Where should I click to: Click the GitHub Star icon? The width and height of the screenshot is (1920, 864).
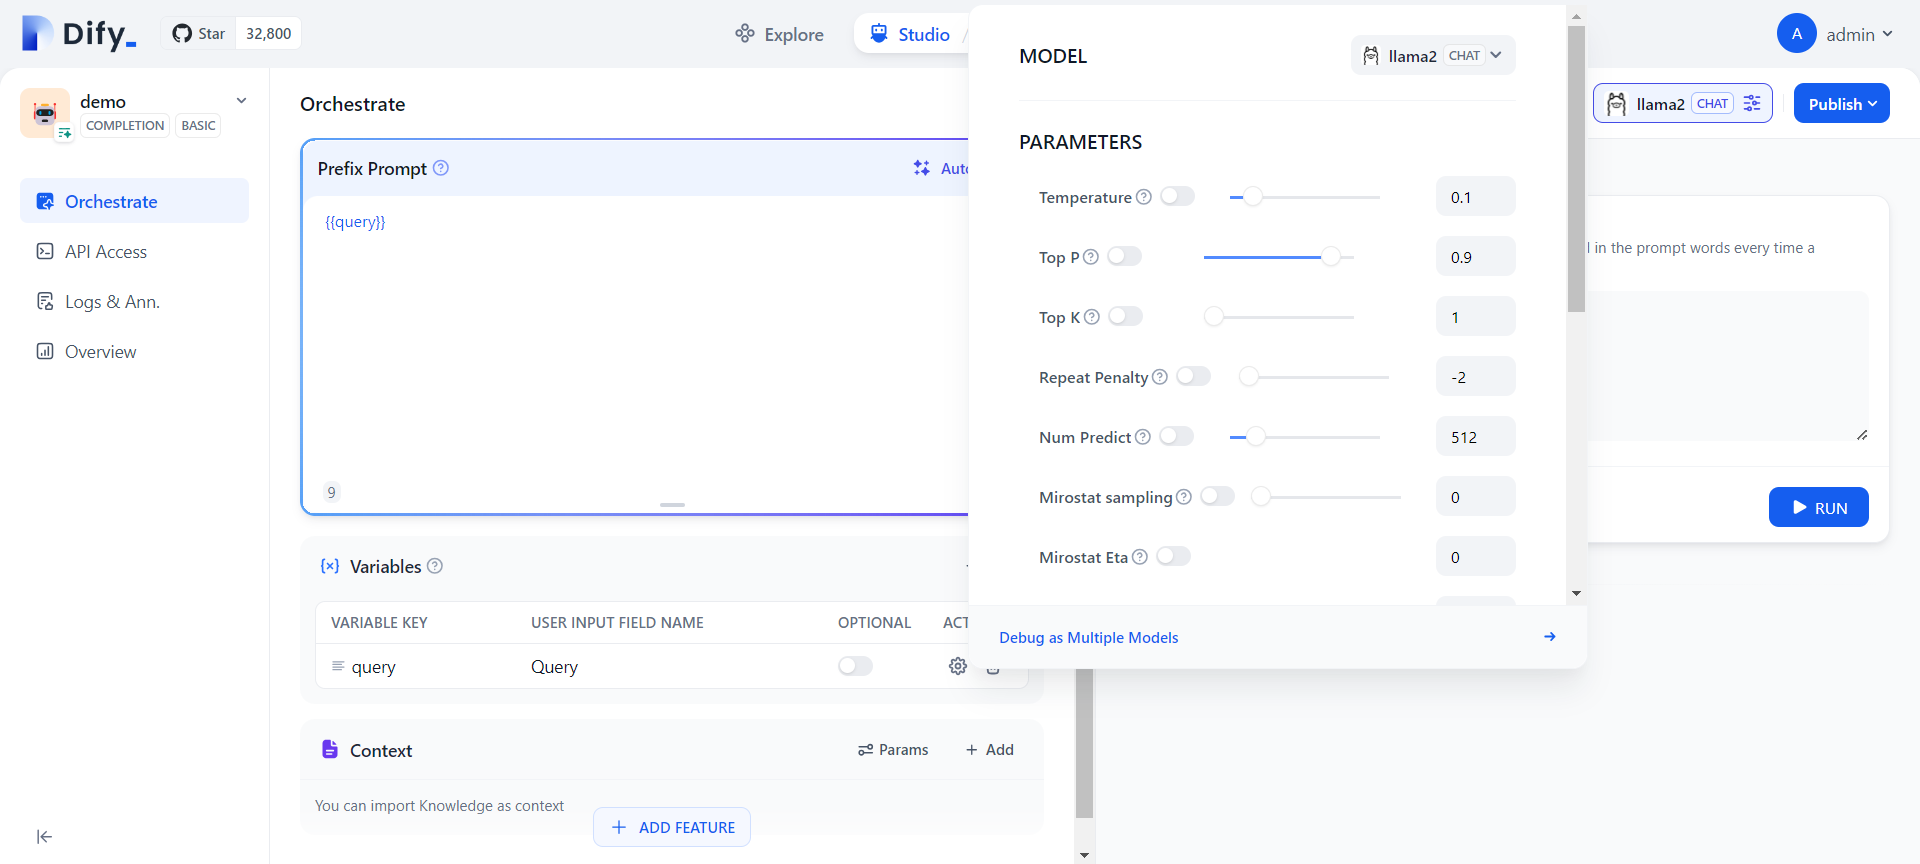[182, 34]
